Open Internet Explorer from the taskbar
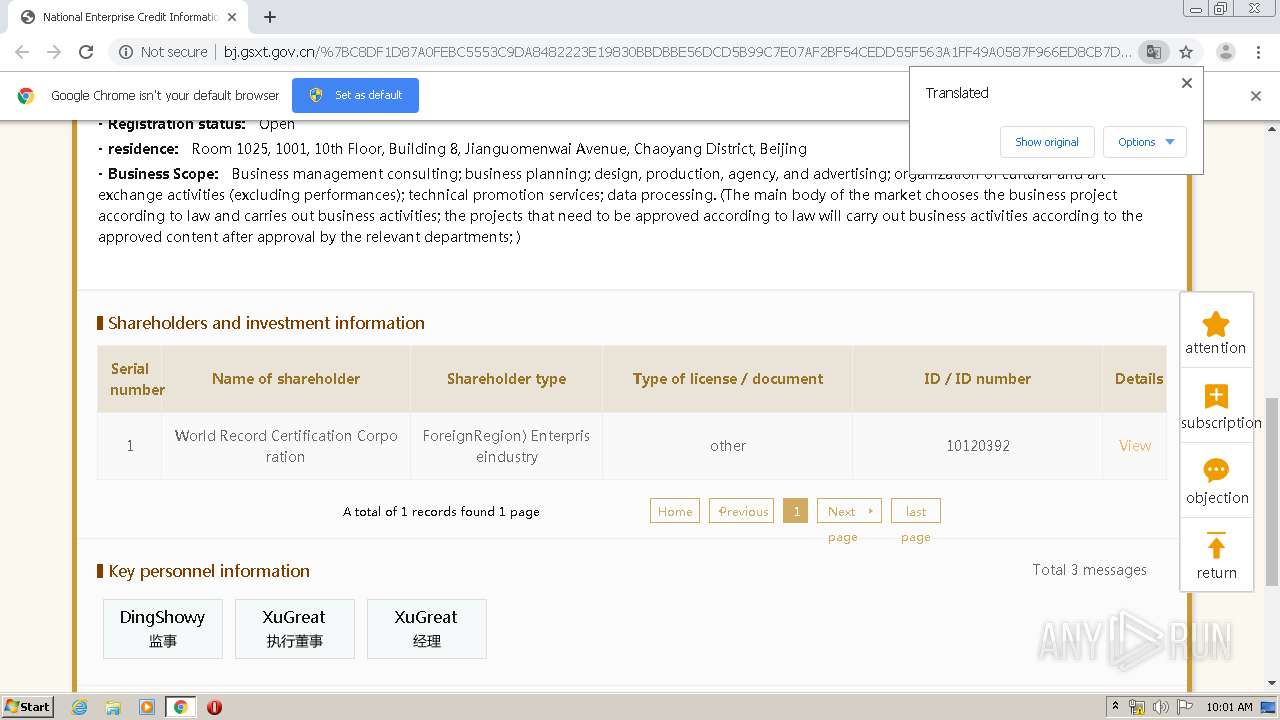Image resolution: width=1280 pixels, height=720 pixels. (x=80, y=707)
